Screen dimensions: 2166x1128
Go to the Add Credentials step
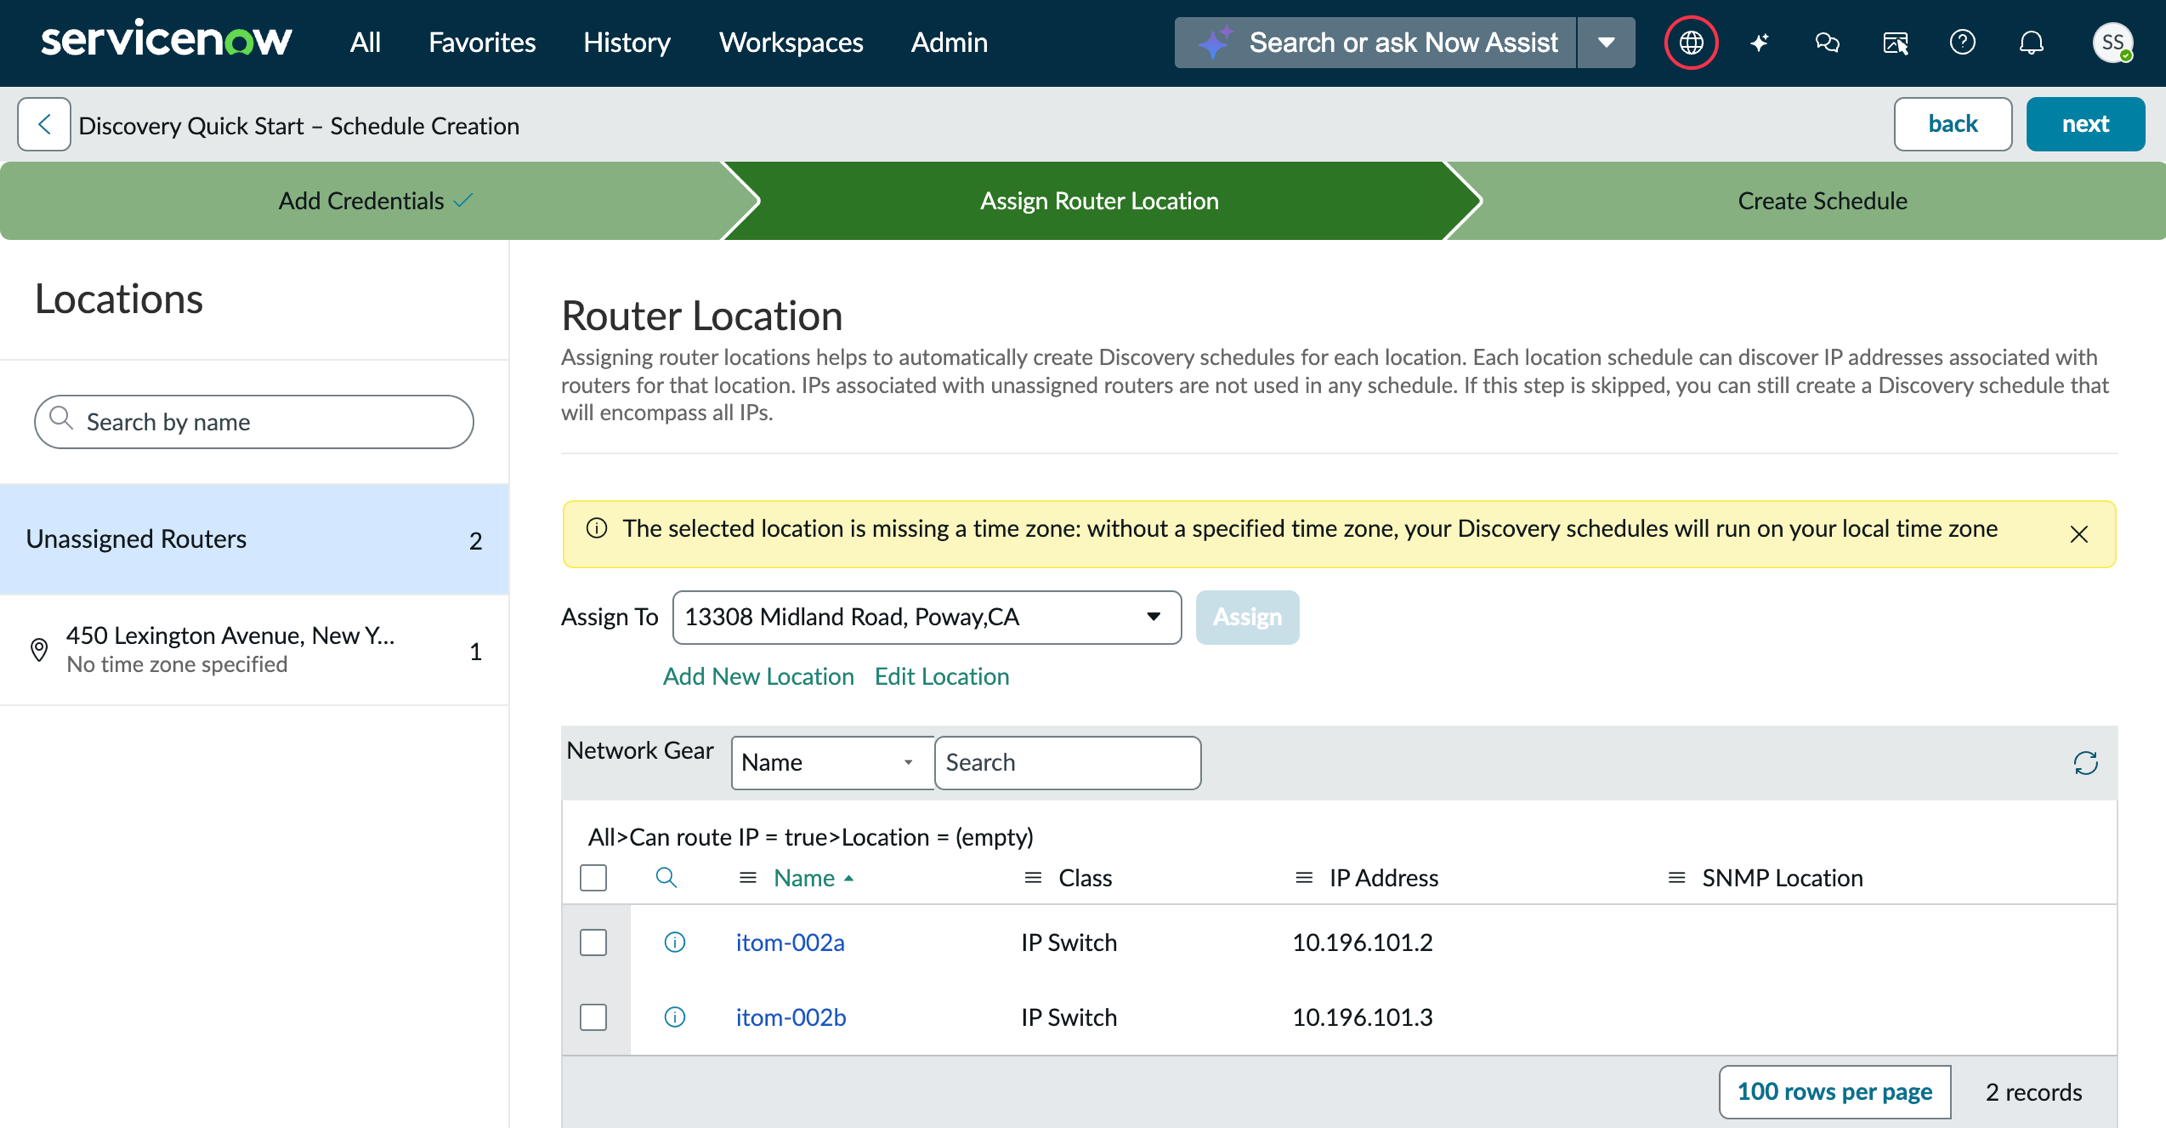[x=375, y=201]
